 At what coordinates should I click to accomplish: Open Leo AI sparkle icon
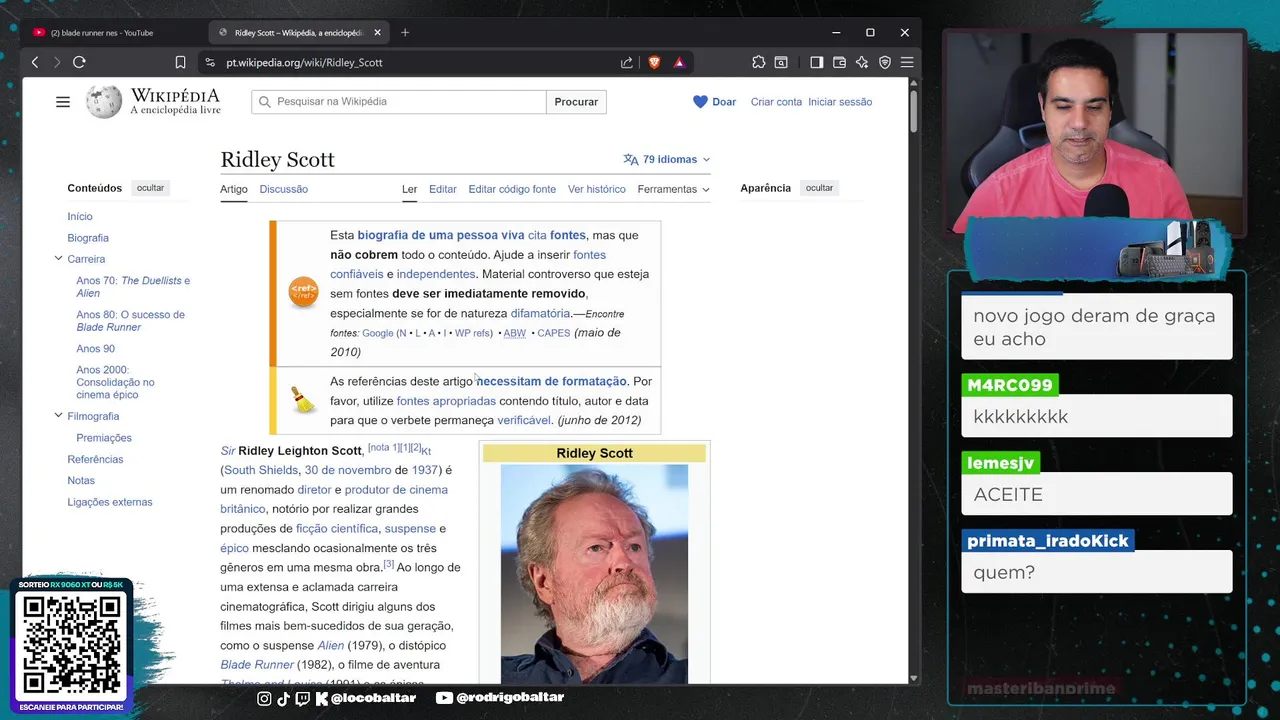coord(862,62)
